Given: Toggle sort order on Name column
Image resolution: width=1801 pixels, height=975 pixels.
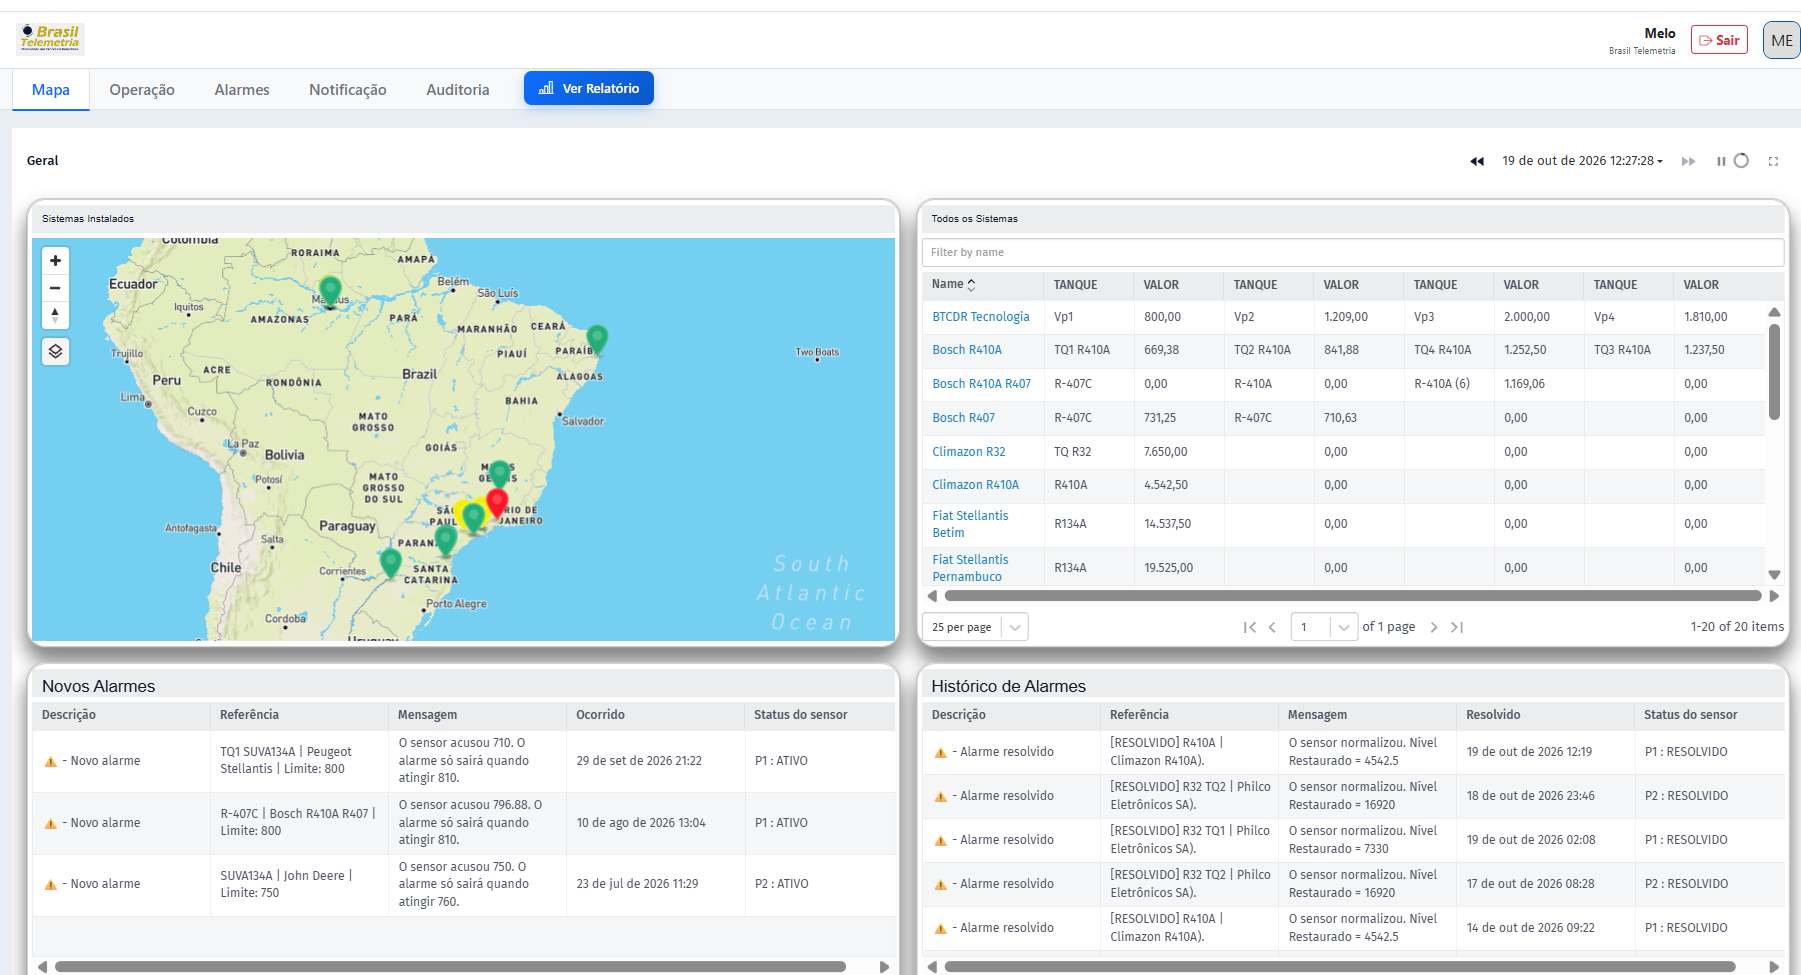Looking at the screenshot, I should pos(971,285).
